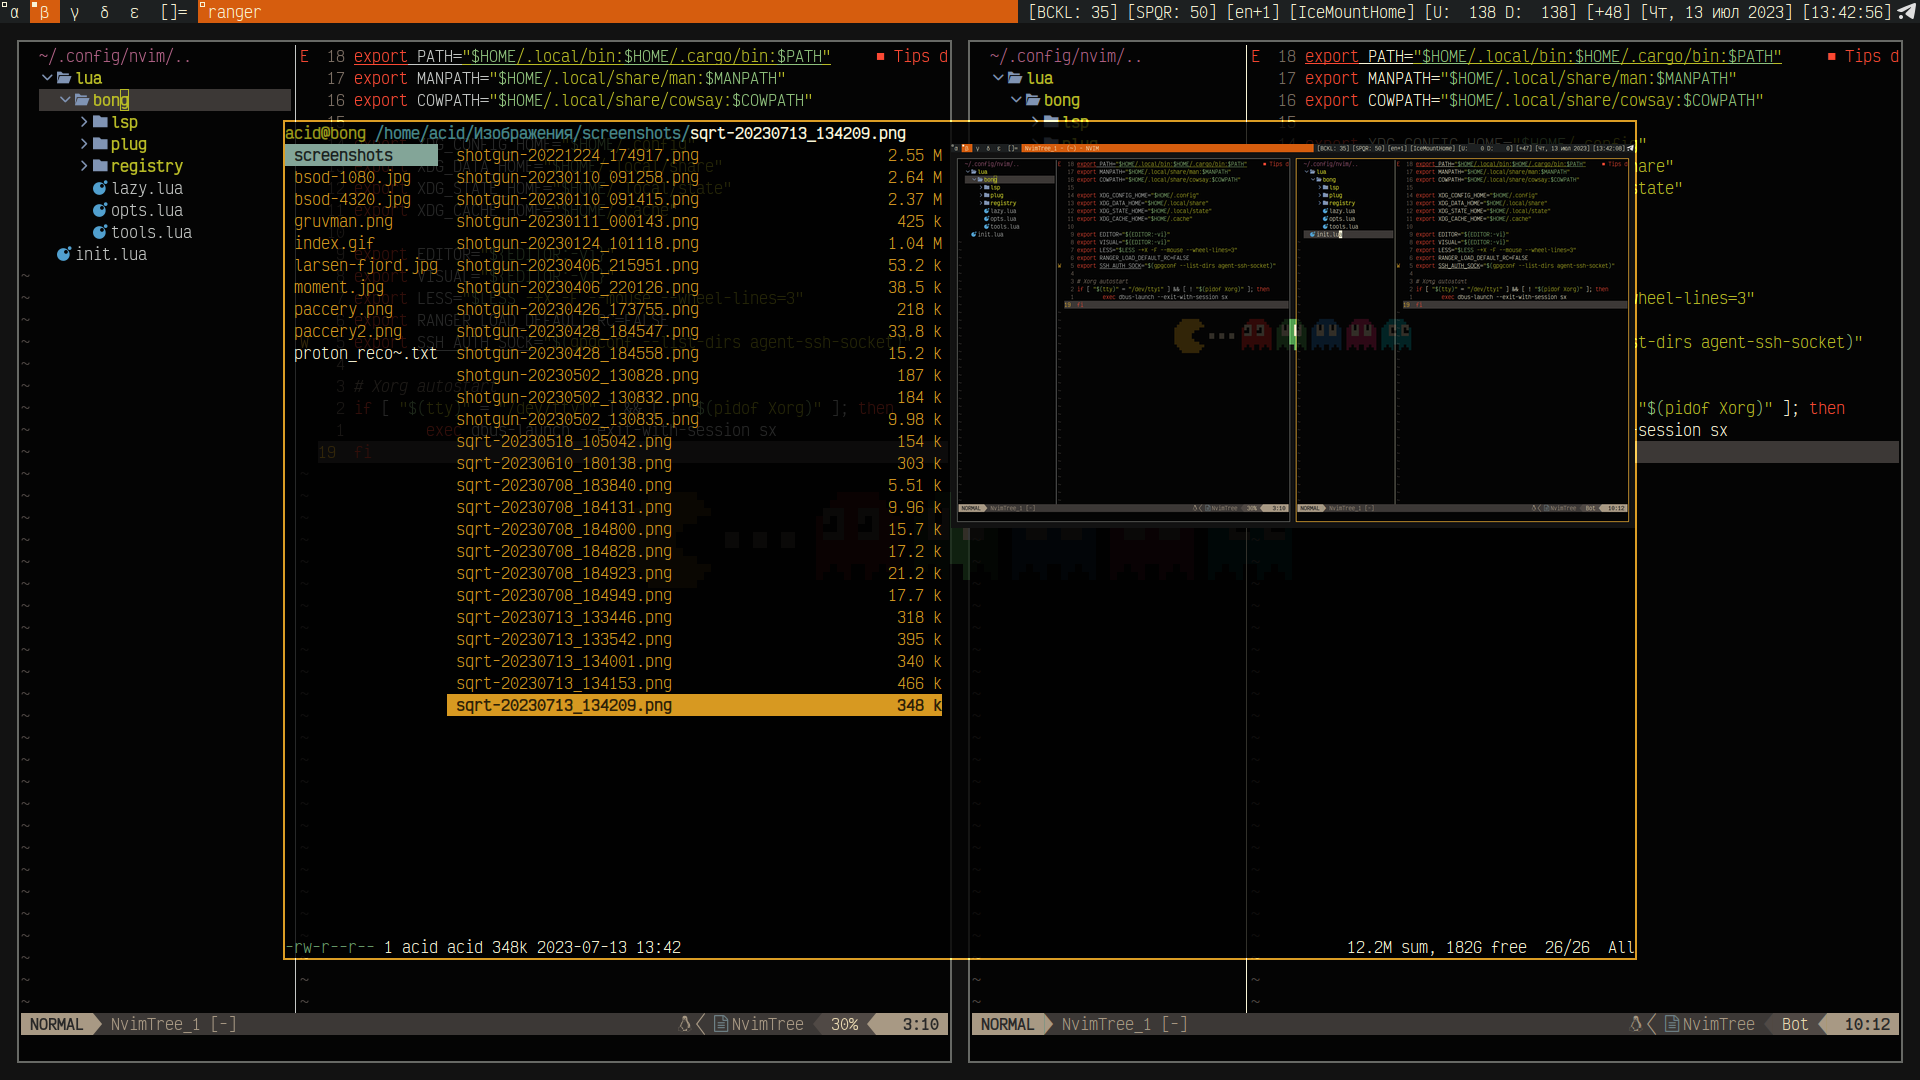The height and width of the screenshot is (1080, 1920).
Task: Click the IceMountHome label in the top bar
Action: click(1353, 12)
